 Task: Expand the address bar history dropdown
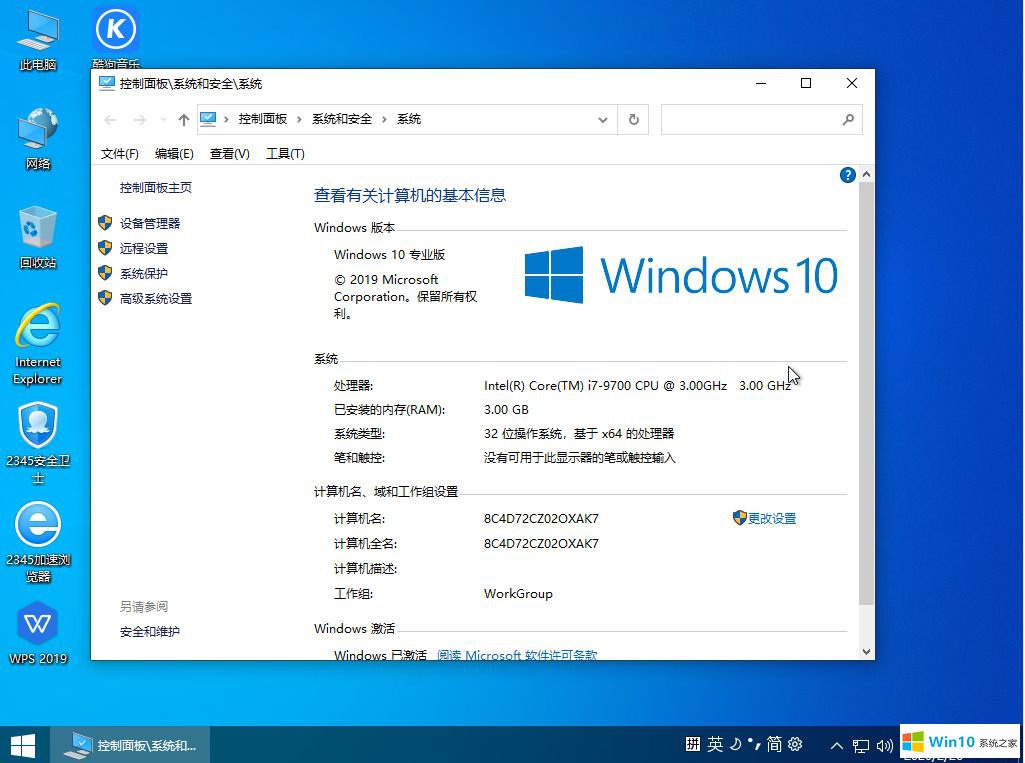tap(603, 120)
